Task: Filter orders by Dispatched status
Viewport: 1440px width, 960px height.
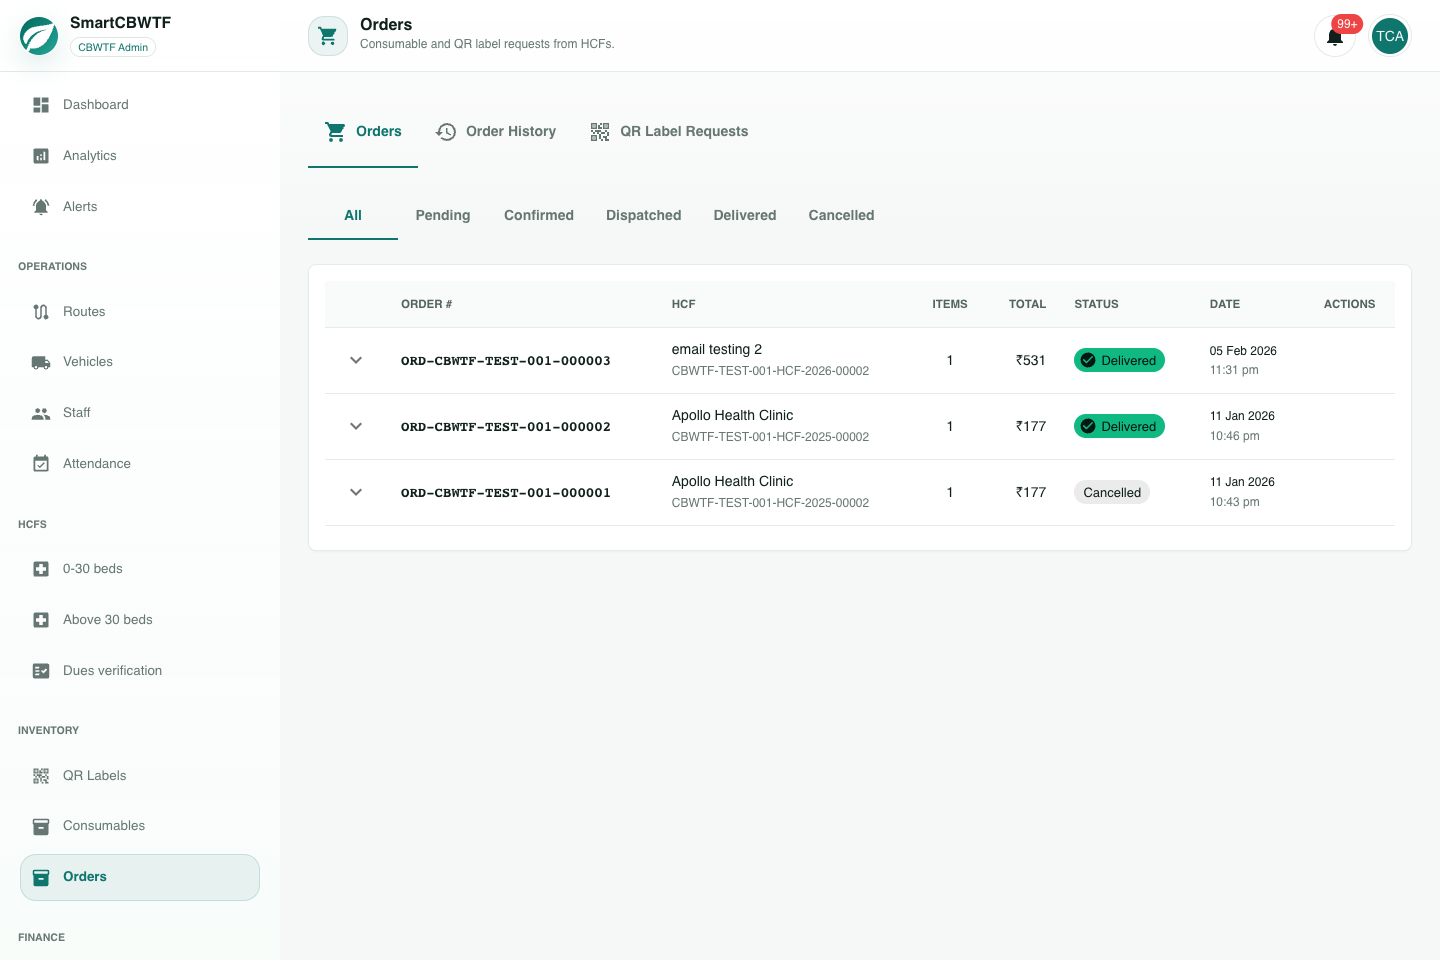Action: tap(644, 215)
